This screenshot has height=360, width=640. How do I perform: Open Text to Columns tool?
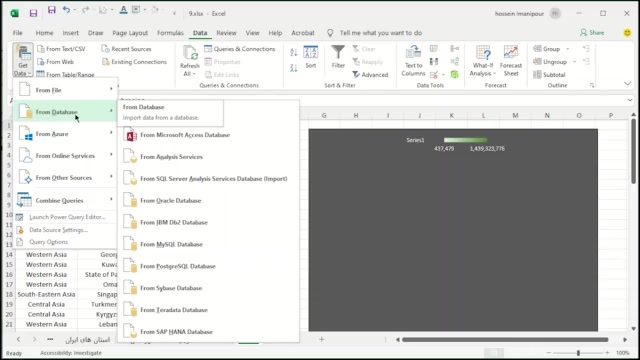point(413,61)
